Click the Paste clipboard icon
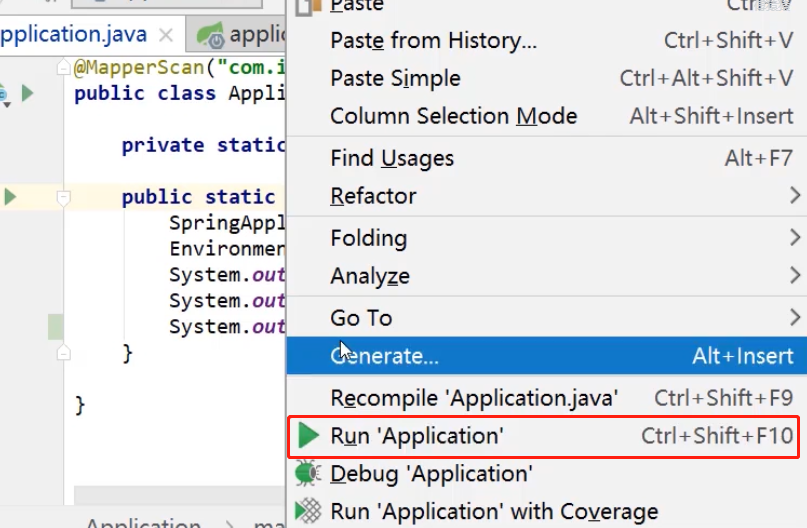Image resolution: width=807 pixels, height=528 pixels. [309, 6]
